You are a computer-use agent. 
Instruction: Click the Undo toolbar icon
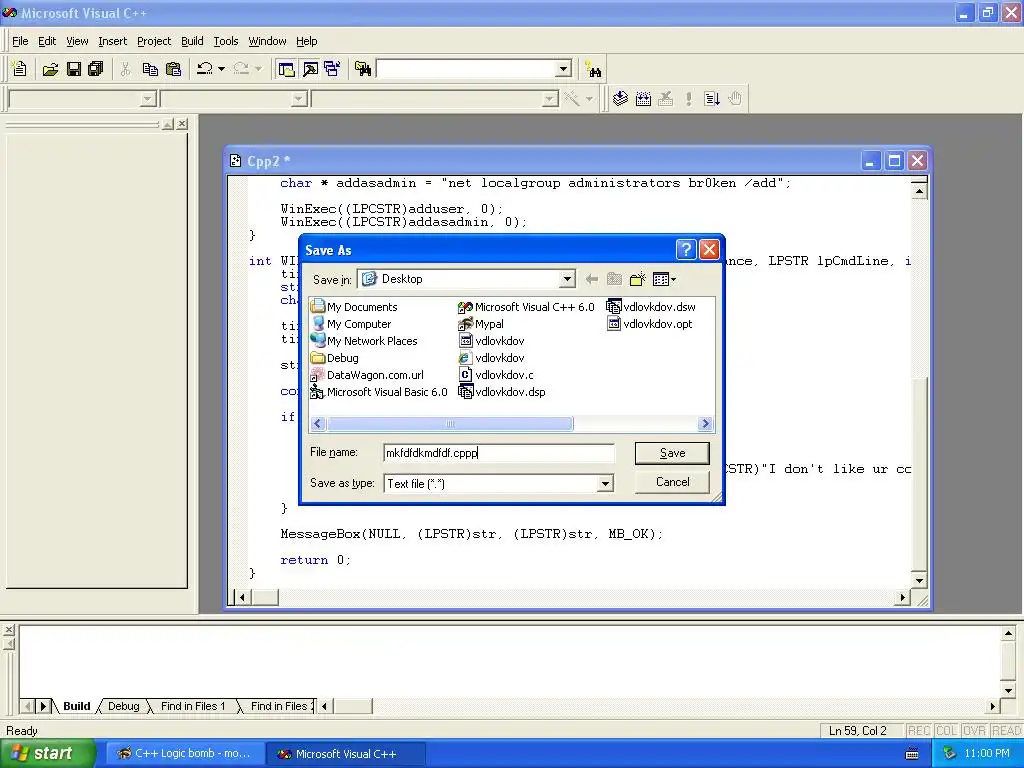point(204,69)
